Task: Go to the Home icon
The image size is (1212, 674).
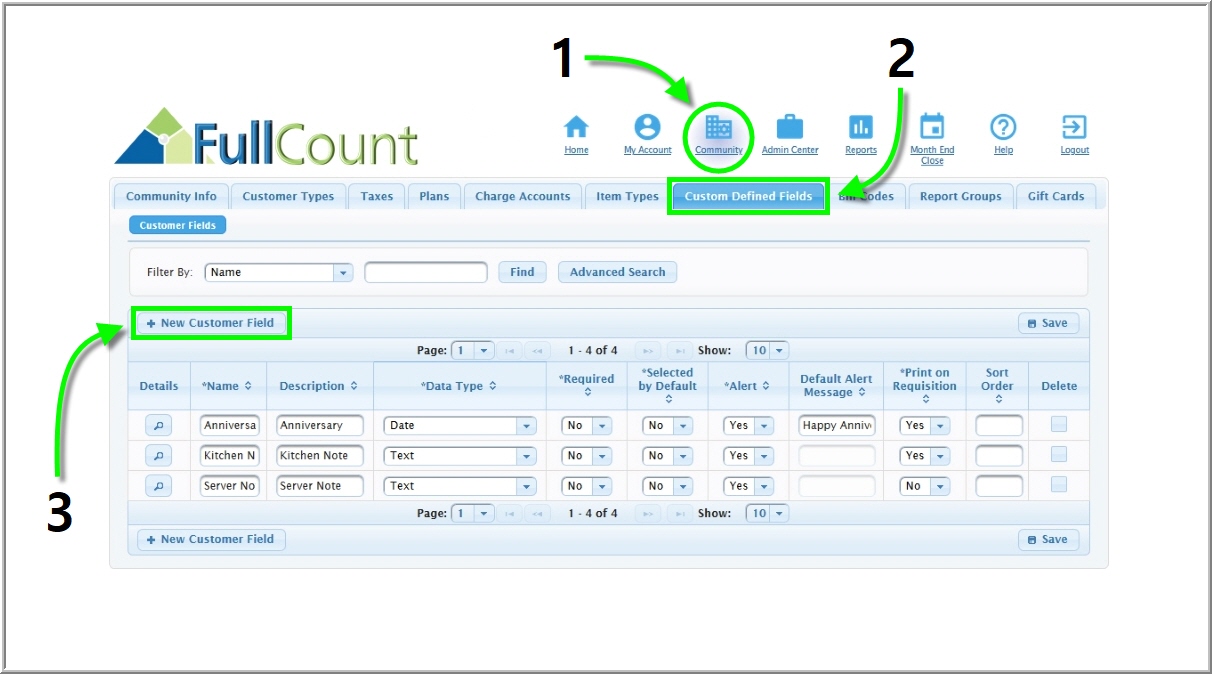Action: pos(576,128)
